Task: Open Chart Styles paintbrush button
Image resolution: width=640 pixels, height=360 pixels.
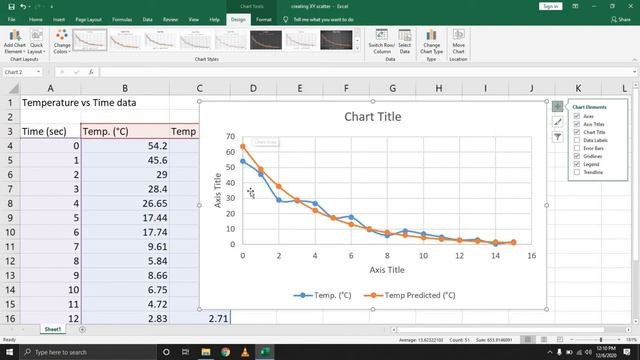Action: coord(558,122)
